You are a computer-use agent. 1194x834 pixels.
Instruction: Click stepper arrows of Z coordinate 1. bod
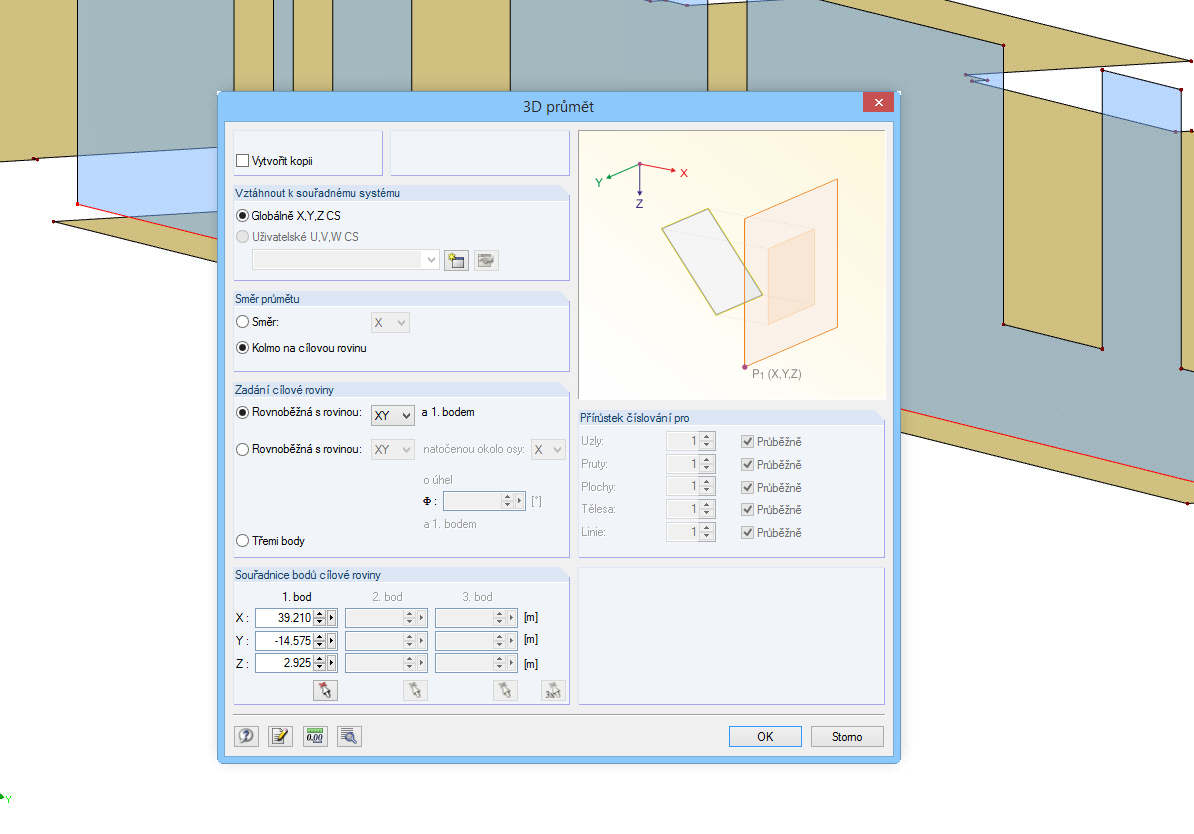click(x=320, y=663)
